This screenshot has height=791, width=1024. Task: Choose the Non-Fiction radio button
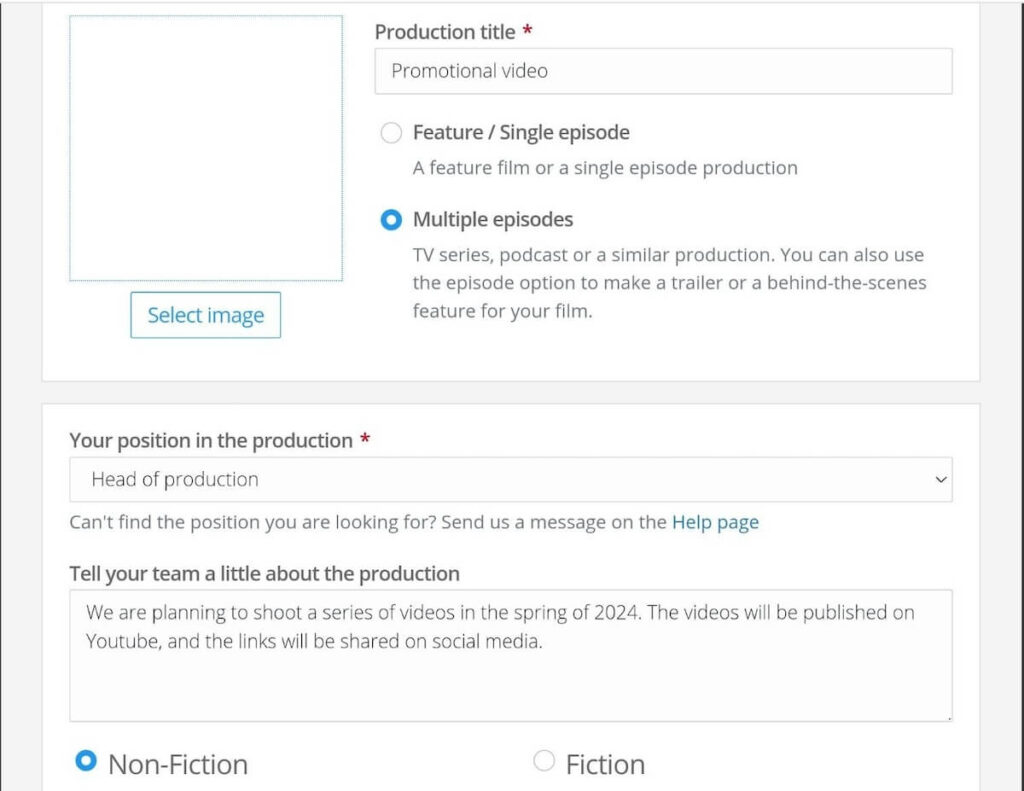(x=87, y=761)
